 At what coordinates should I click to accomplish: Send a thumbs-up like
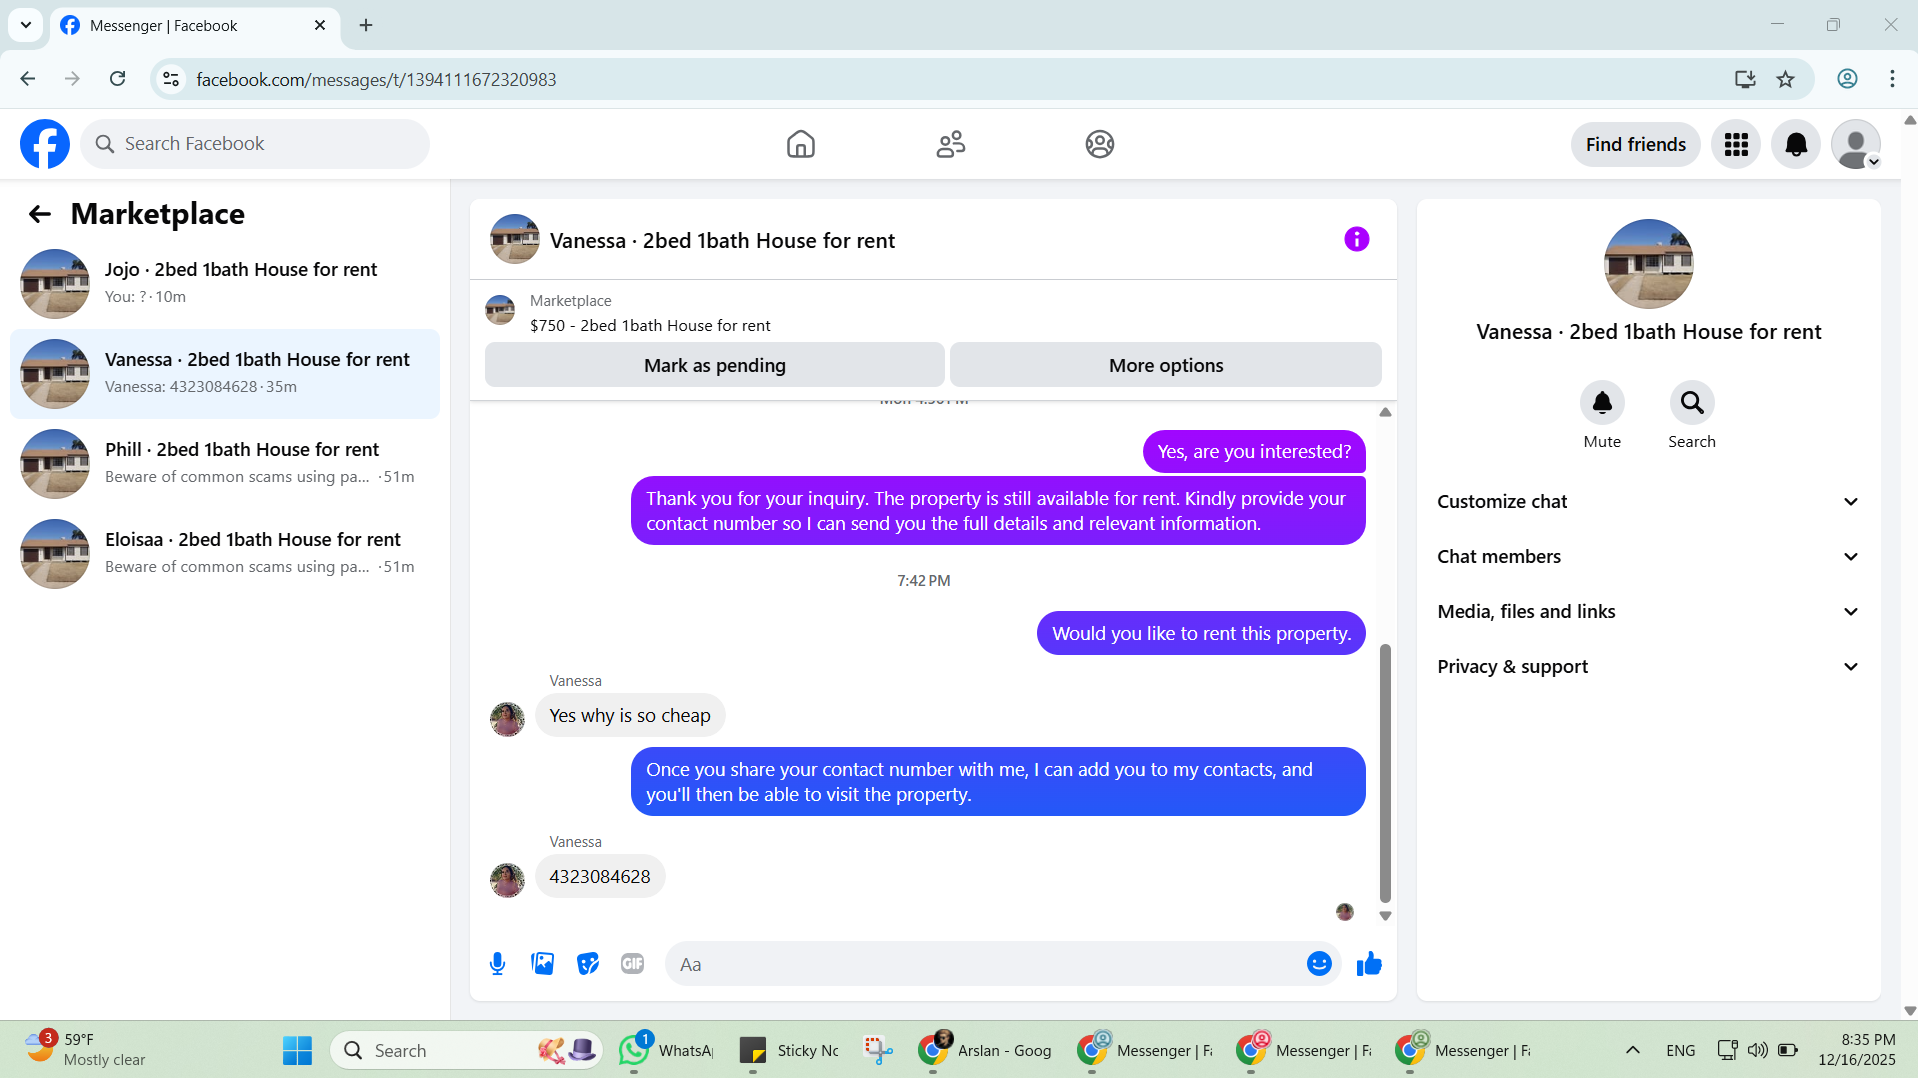click(1369, 964)
